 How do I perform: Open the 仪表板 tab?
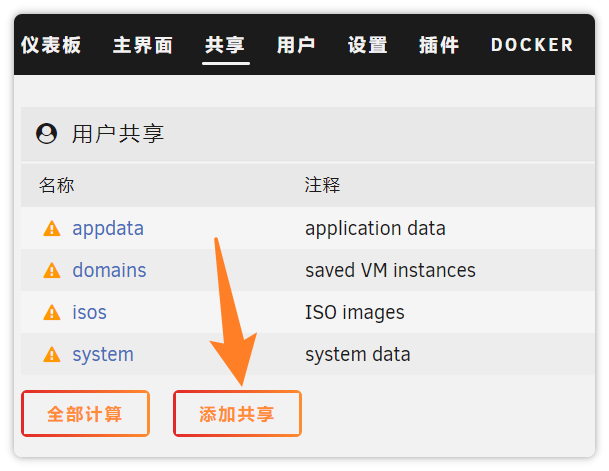(51, 45)
